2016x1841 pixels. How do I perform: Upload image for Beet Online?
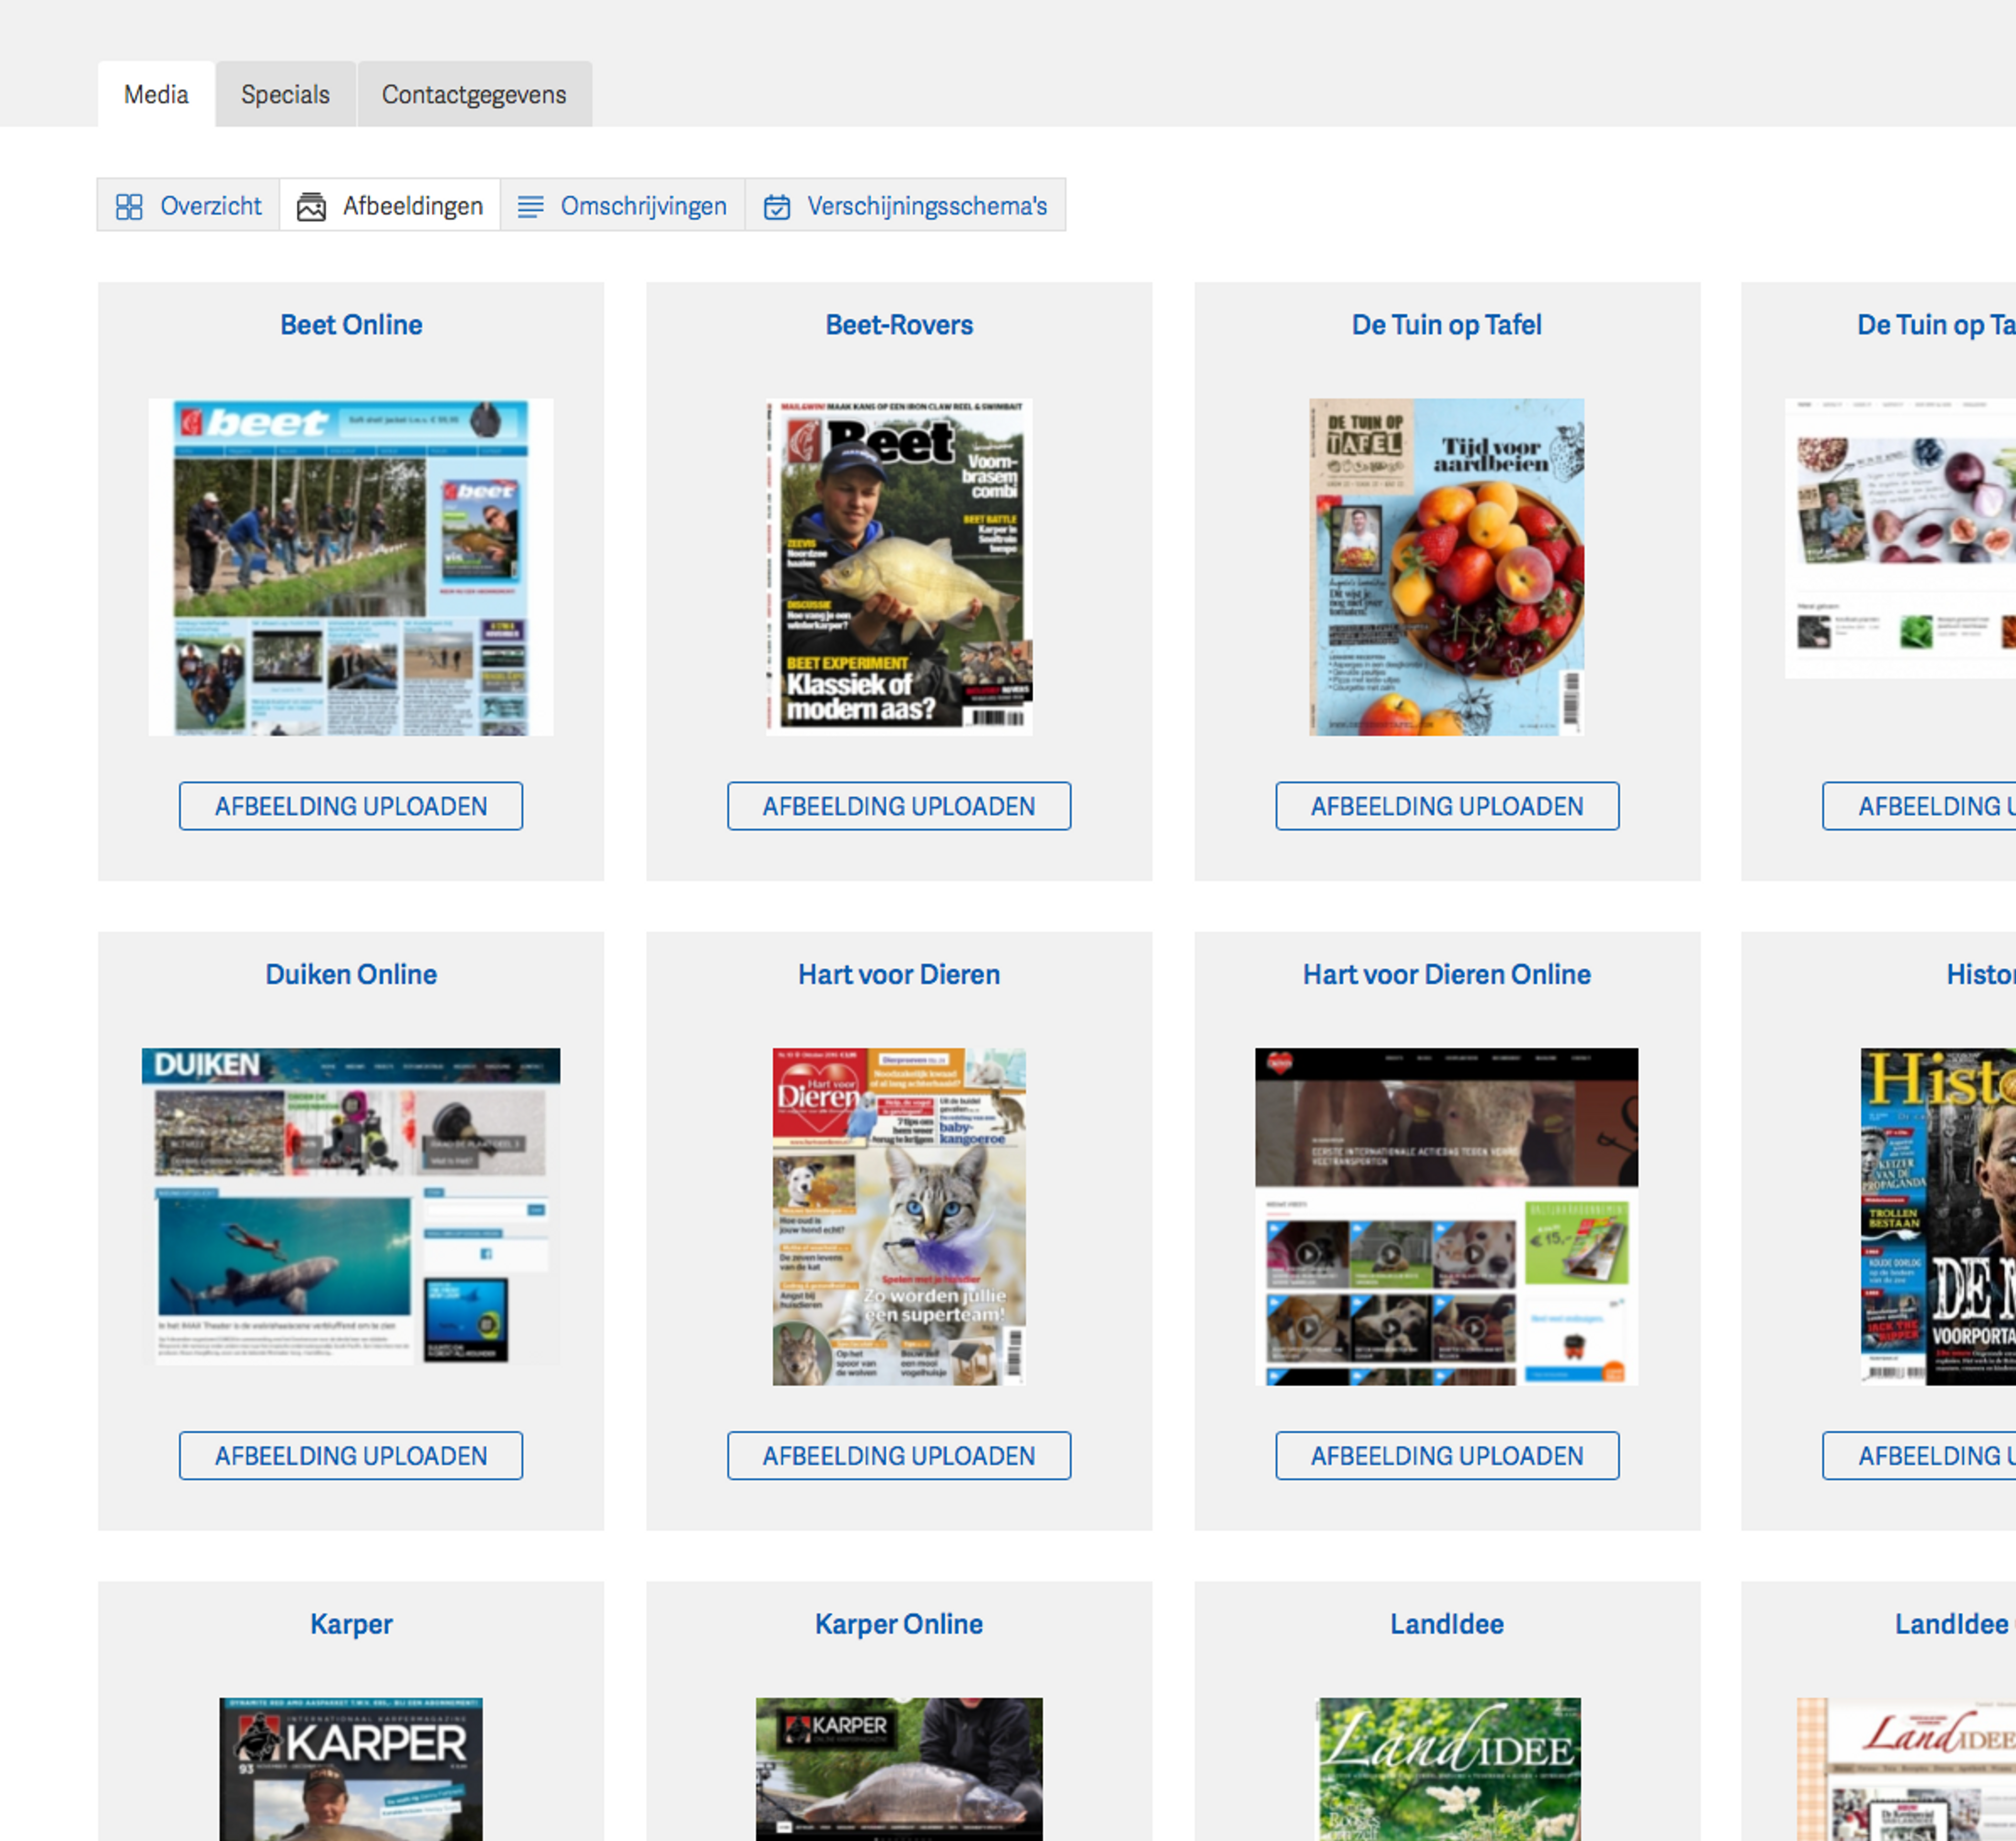pyautogui.click(x=351, y=806)
